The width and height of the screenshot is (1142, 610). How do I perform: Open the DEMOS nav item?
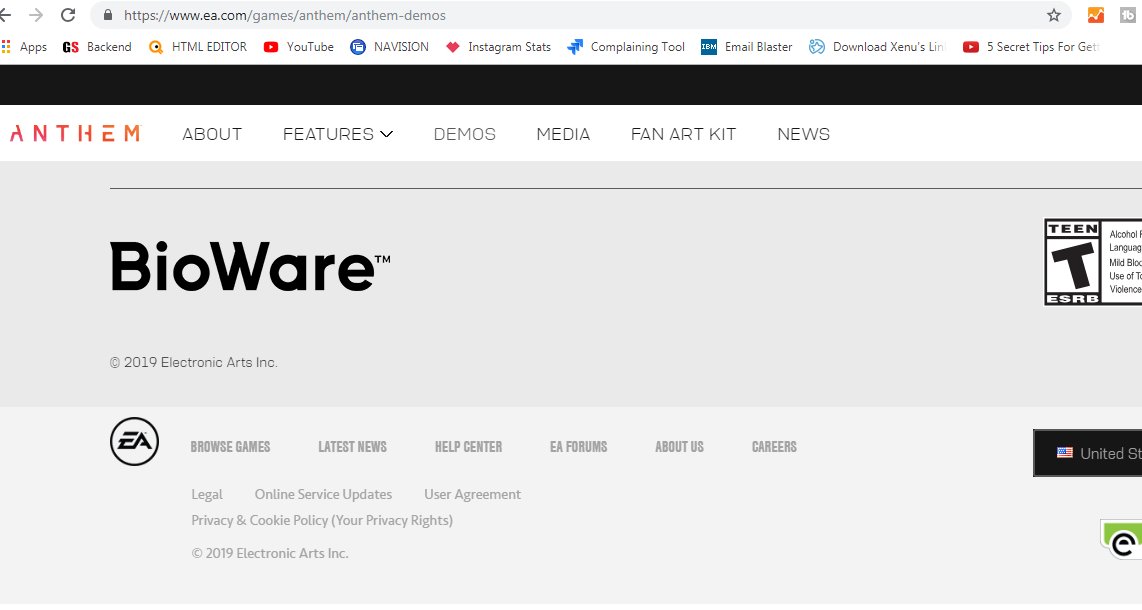click(465, 134)
